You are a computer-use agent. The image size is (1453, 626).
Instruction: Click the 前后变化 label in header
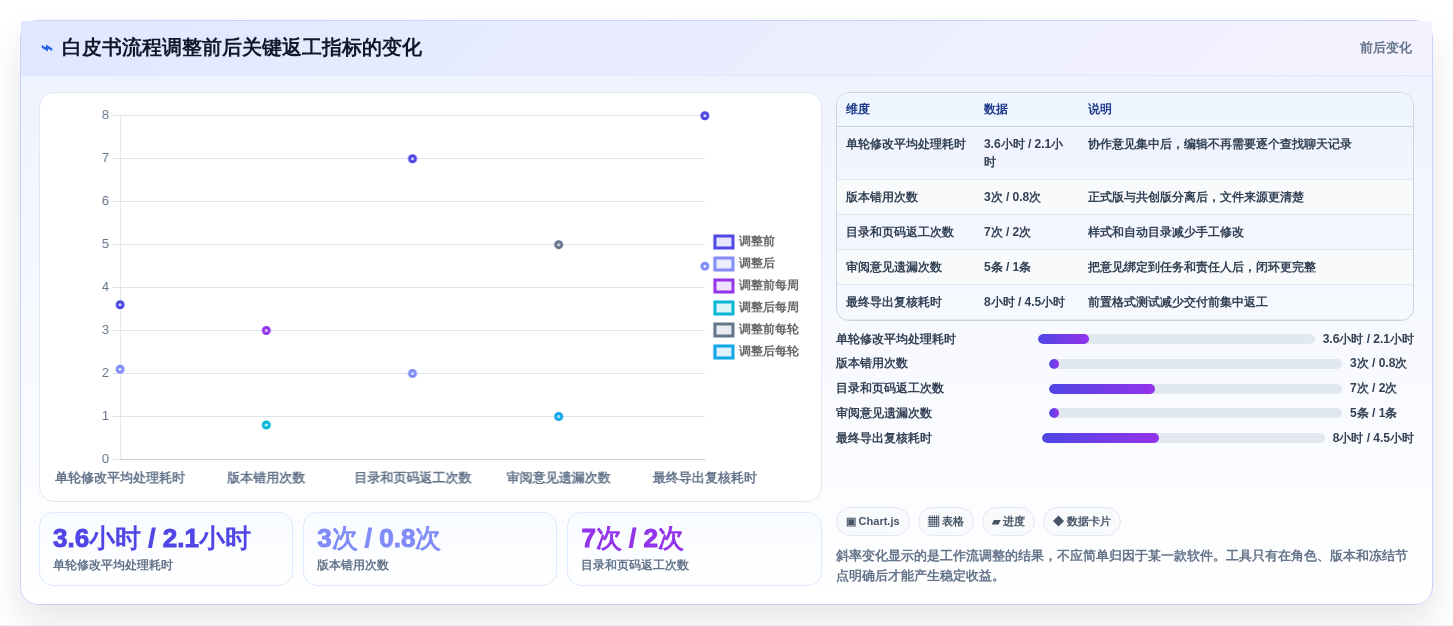point(1385,48)
